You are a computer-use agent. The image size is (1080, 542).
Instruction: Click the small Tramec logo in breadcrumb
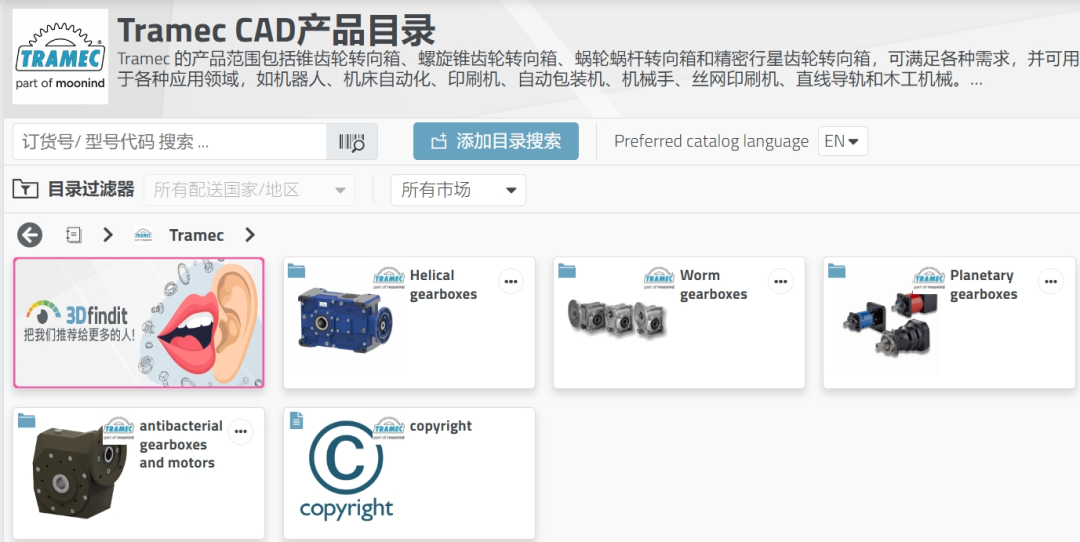pyautogui.click(x=143, y=235)
